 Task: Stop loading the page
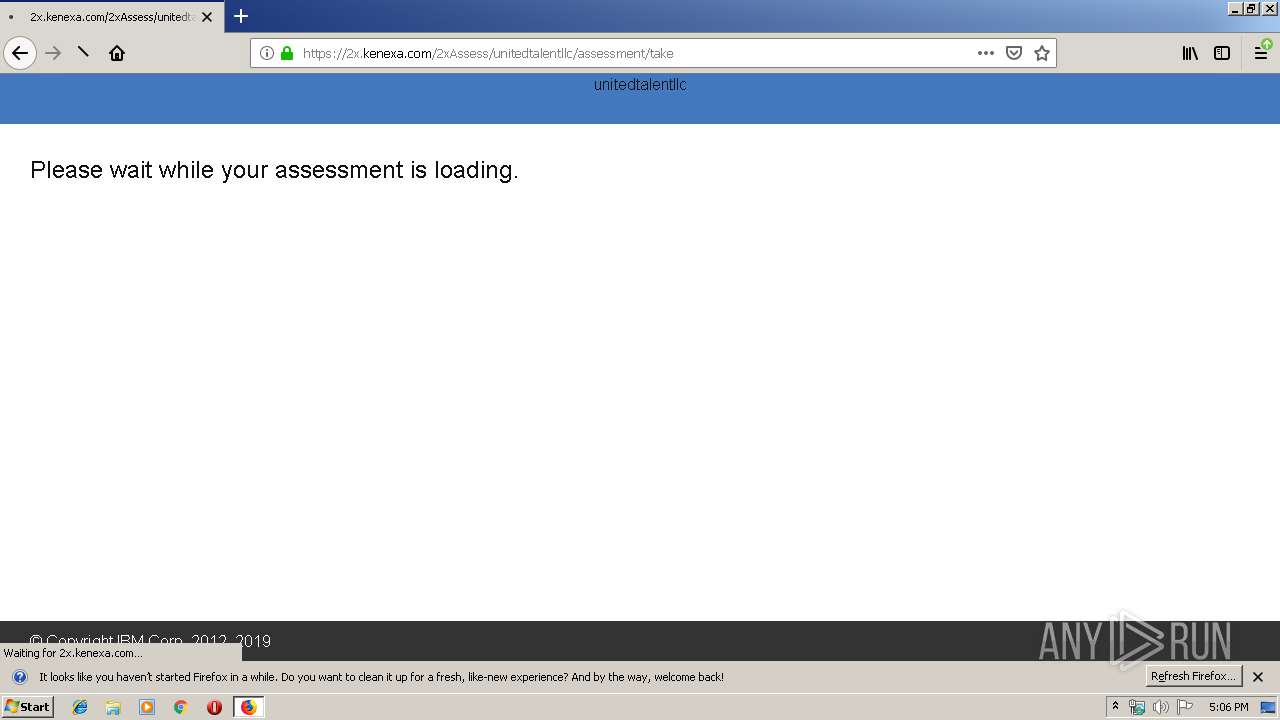[84, 53]
